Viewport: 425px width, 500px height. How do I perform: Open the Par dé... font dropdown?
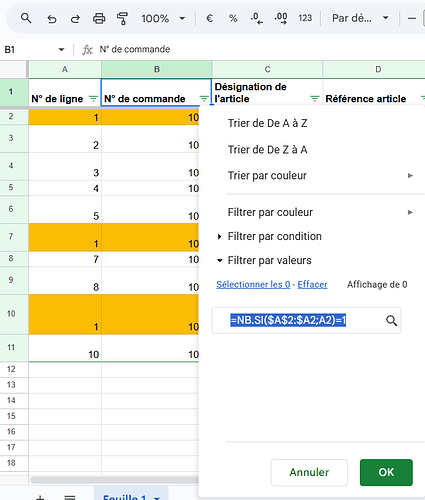point(360,18)
